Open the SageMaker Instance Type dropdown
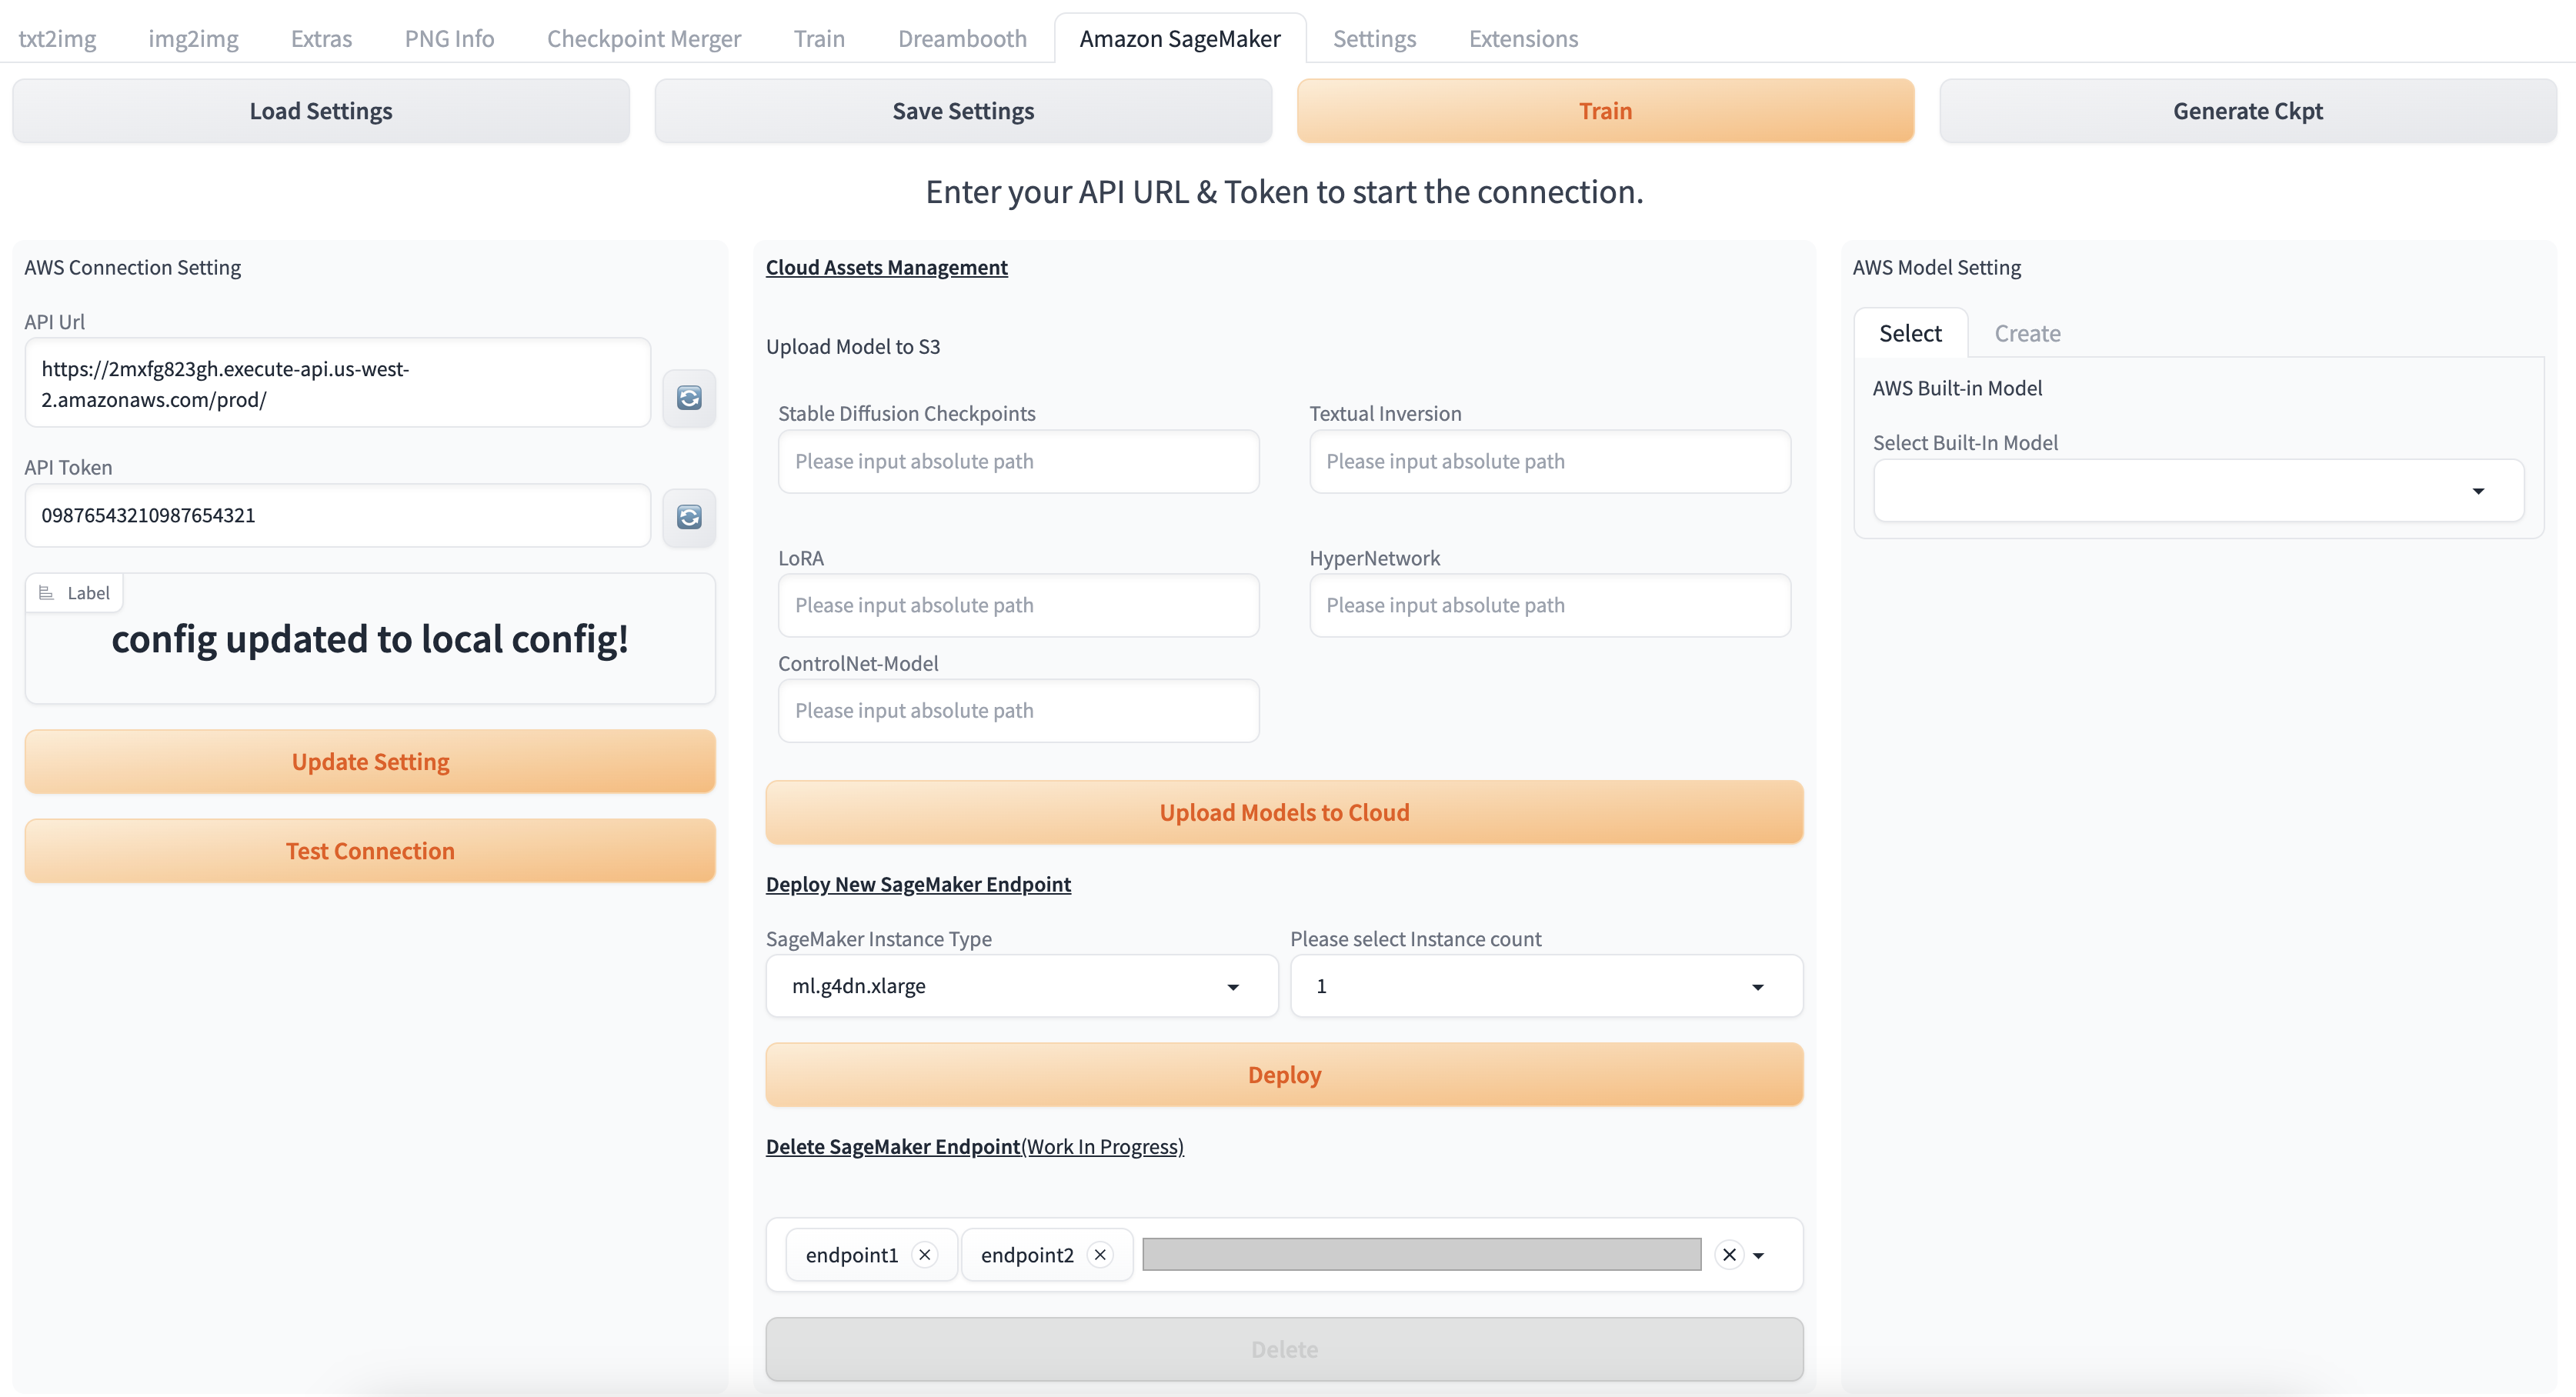 click(x=1021, y=986)
